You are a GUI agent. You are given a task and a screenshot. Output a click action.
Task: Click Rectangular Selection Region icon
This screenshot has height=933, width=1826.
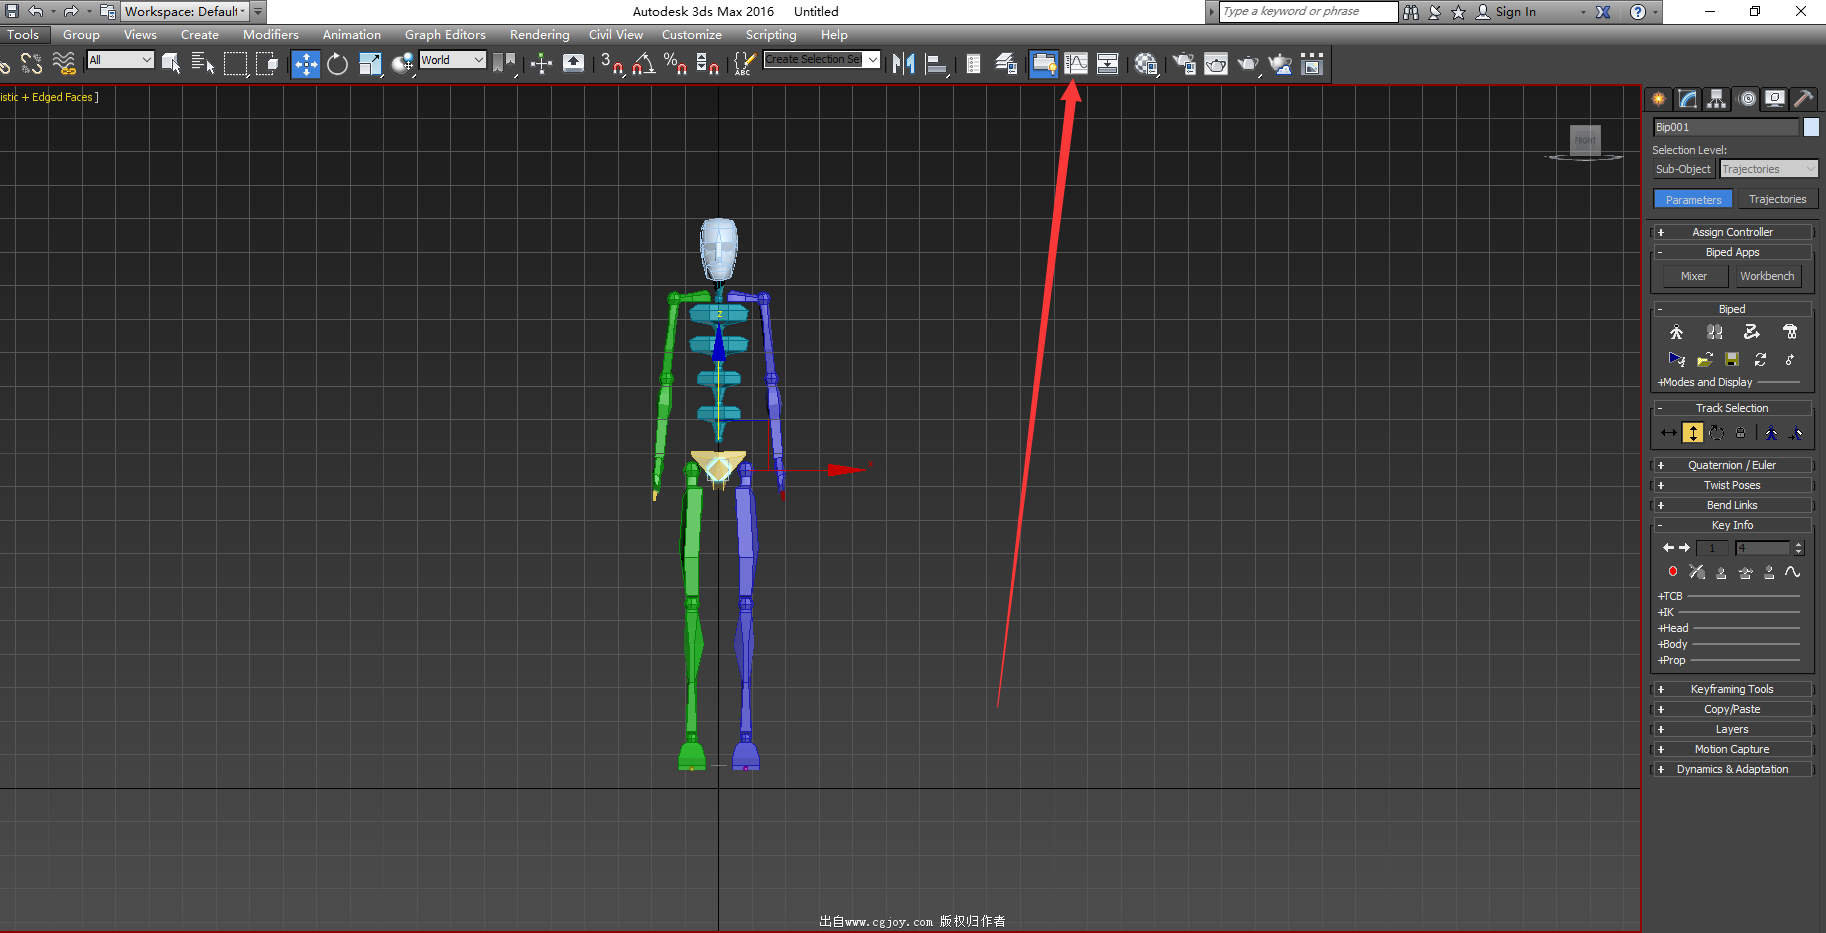pyautogui.click(x=235, y=64)
